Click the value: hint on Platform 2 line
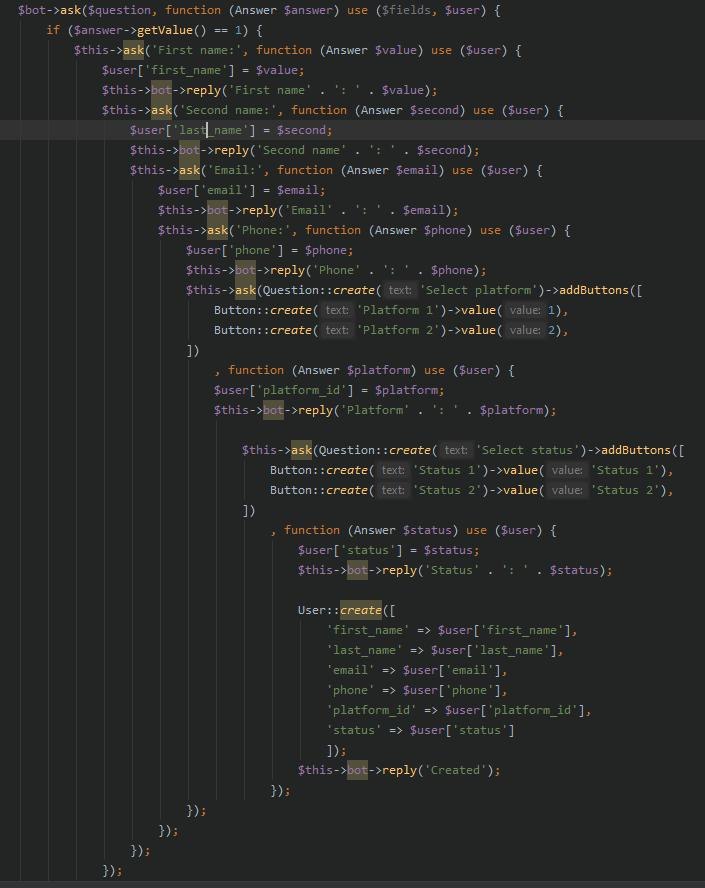 (524, 330)
